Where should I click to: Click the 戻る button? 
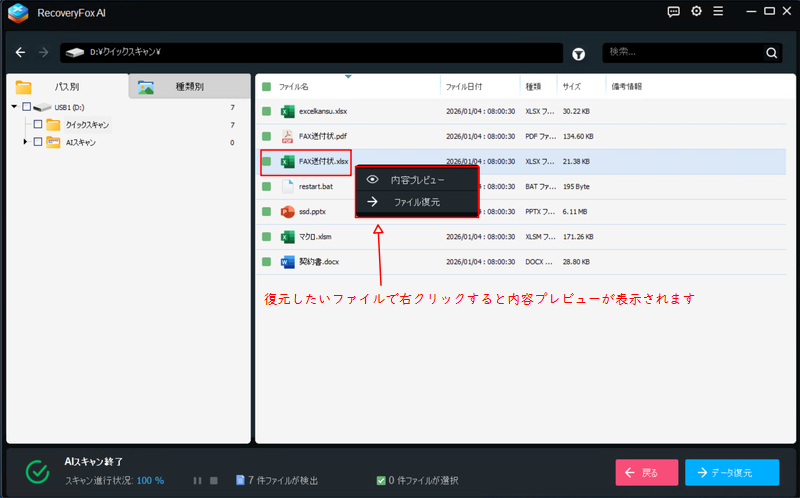(x=645, y=472)
